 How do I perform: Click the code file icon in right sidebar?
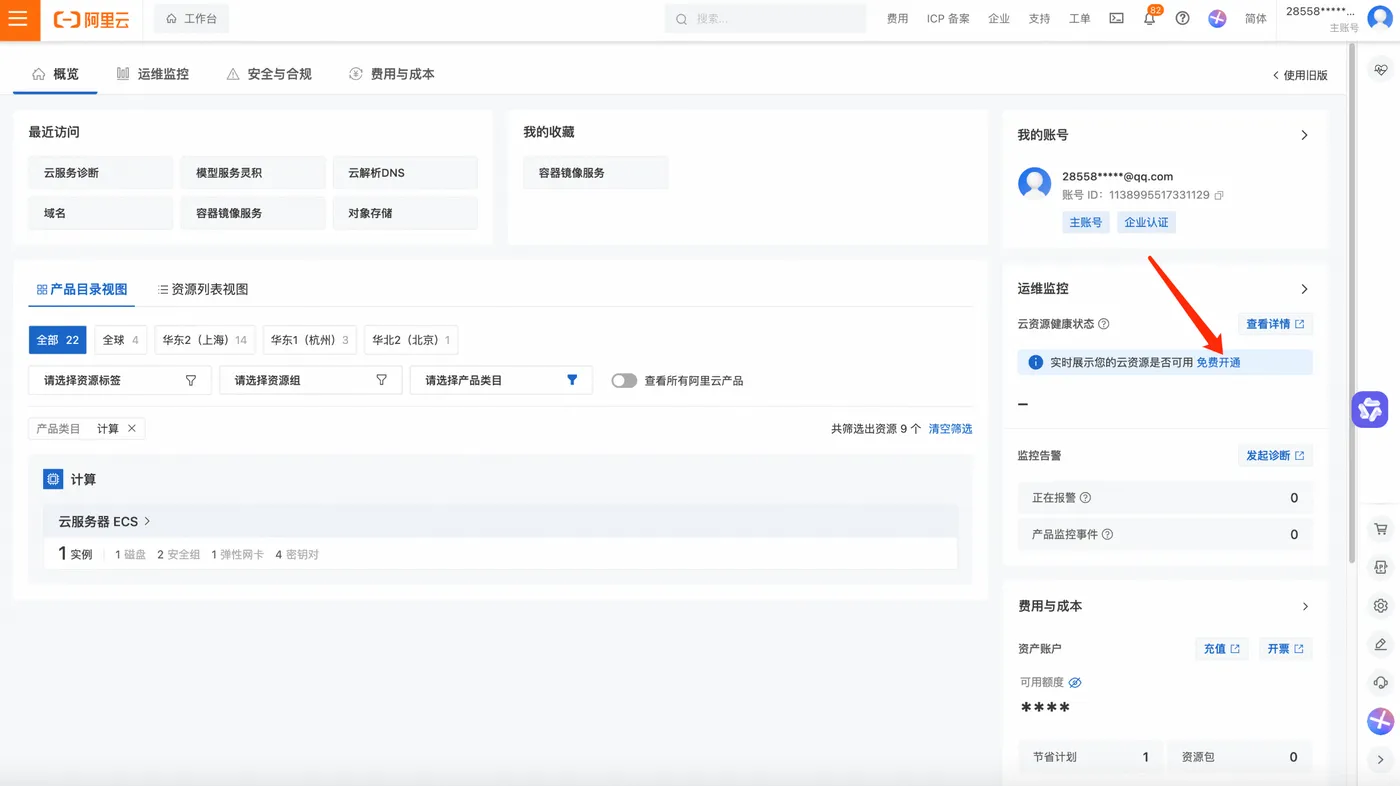(1381, 567)
